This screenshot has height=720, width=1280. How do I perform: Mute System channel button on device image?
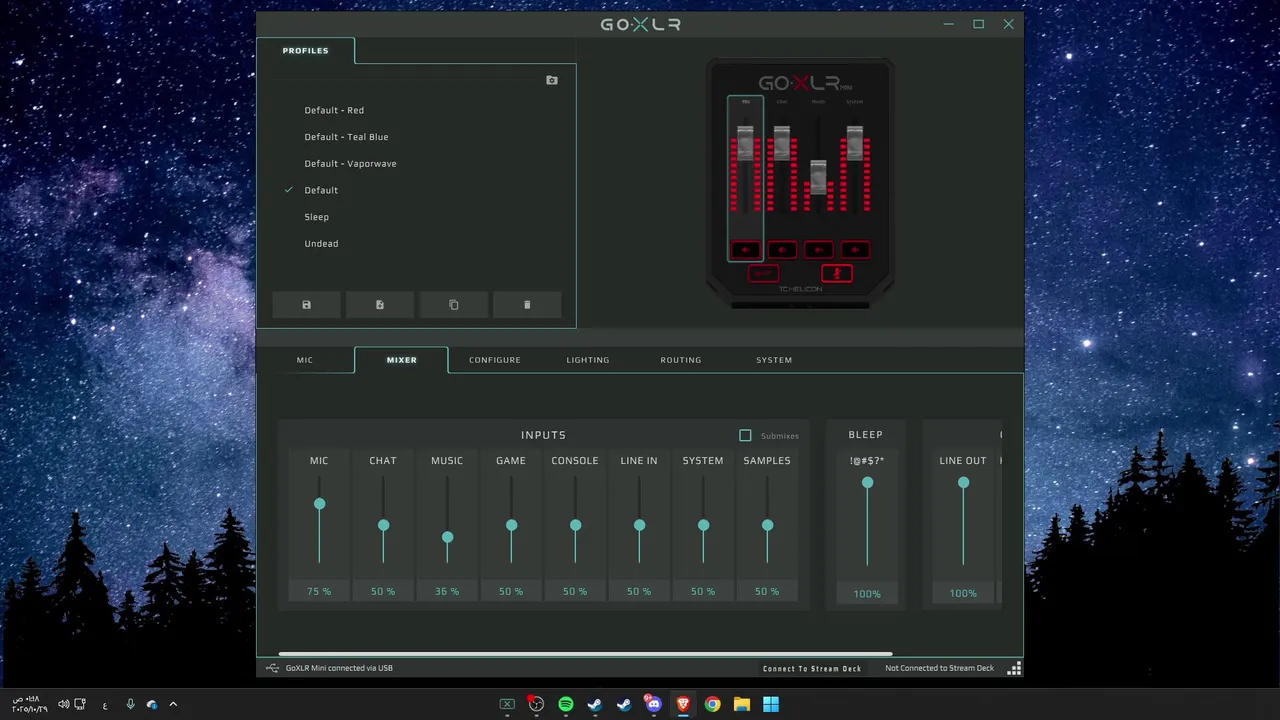click(x=854, y=250)
